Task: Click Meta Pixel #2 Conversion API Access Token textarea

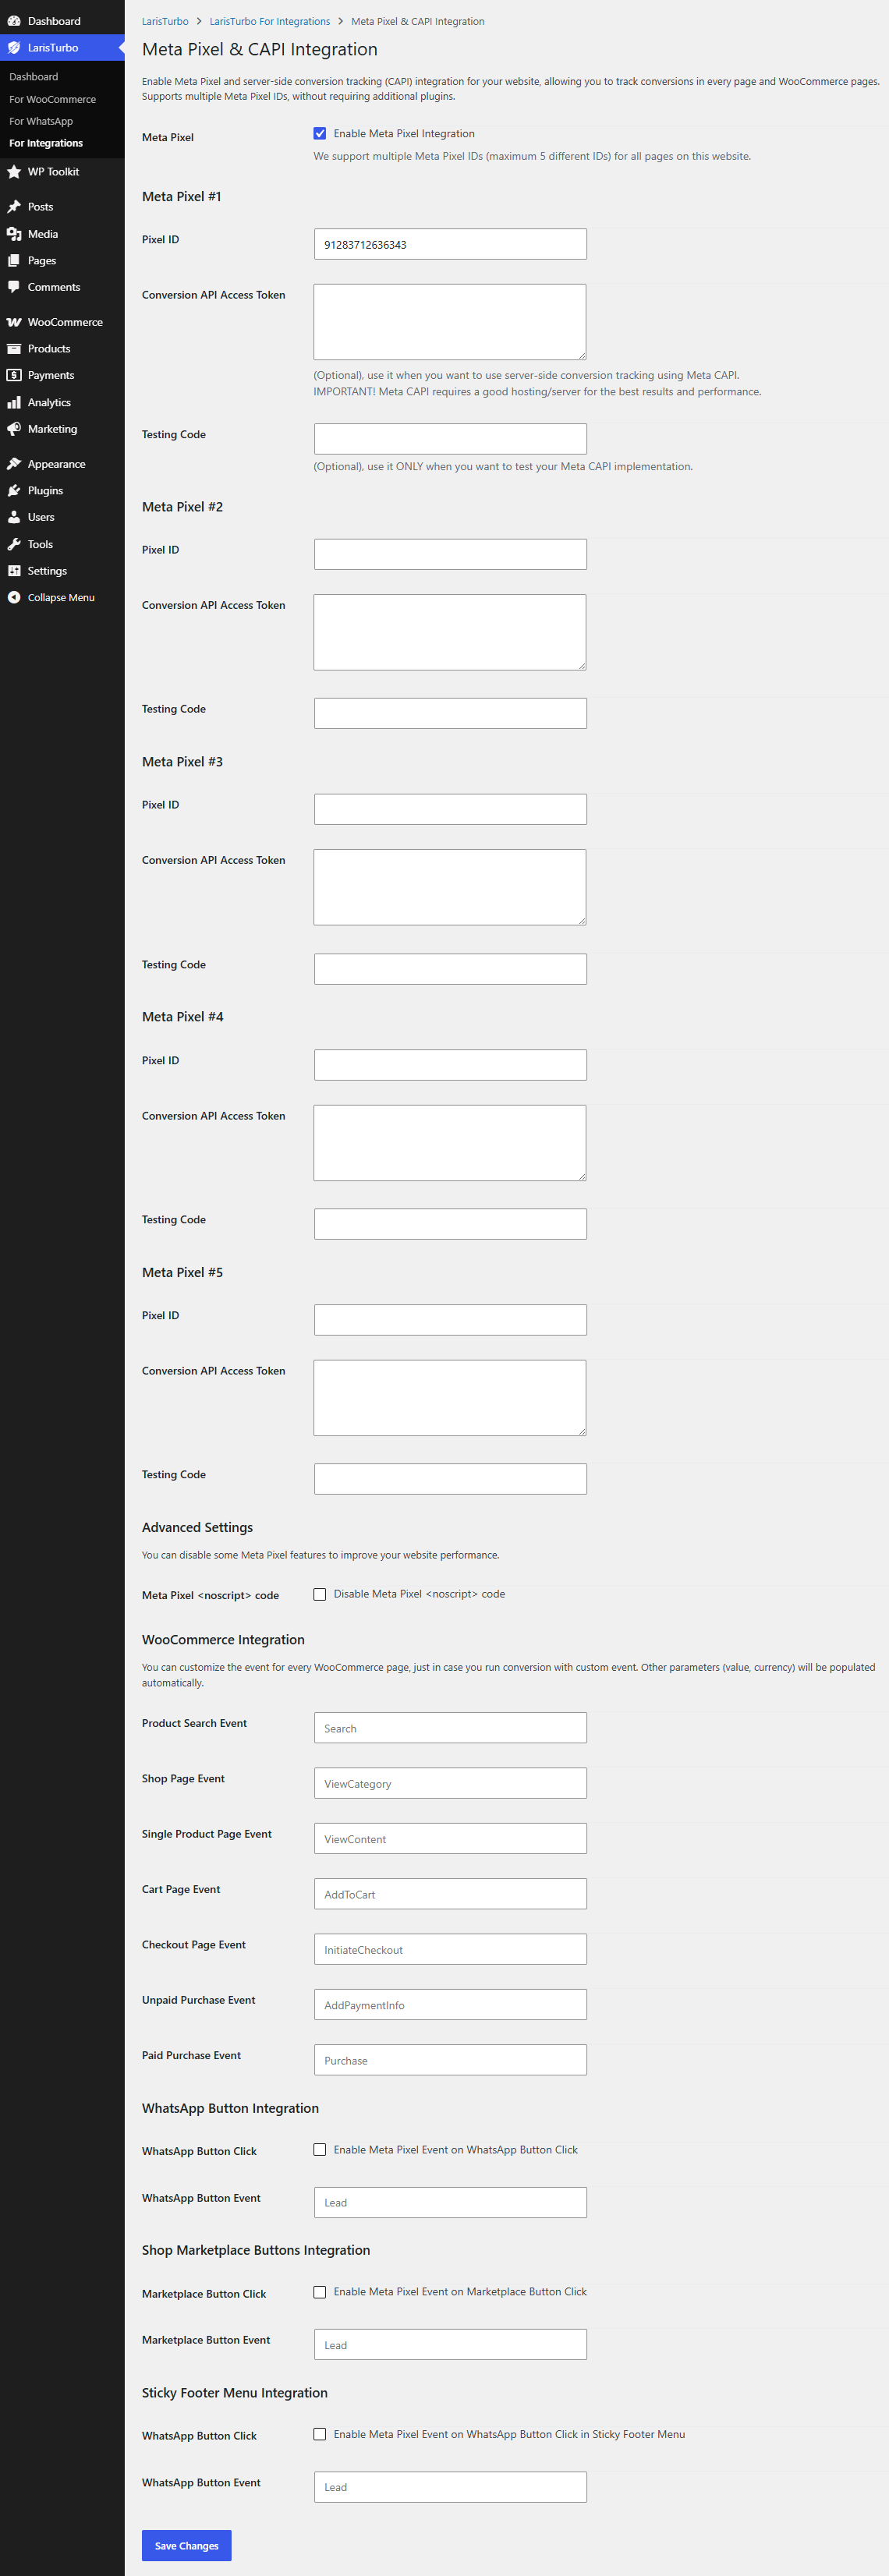Action: (450, 632)
